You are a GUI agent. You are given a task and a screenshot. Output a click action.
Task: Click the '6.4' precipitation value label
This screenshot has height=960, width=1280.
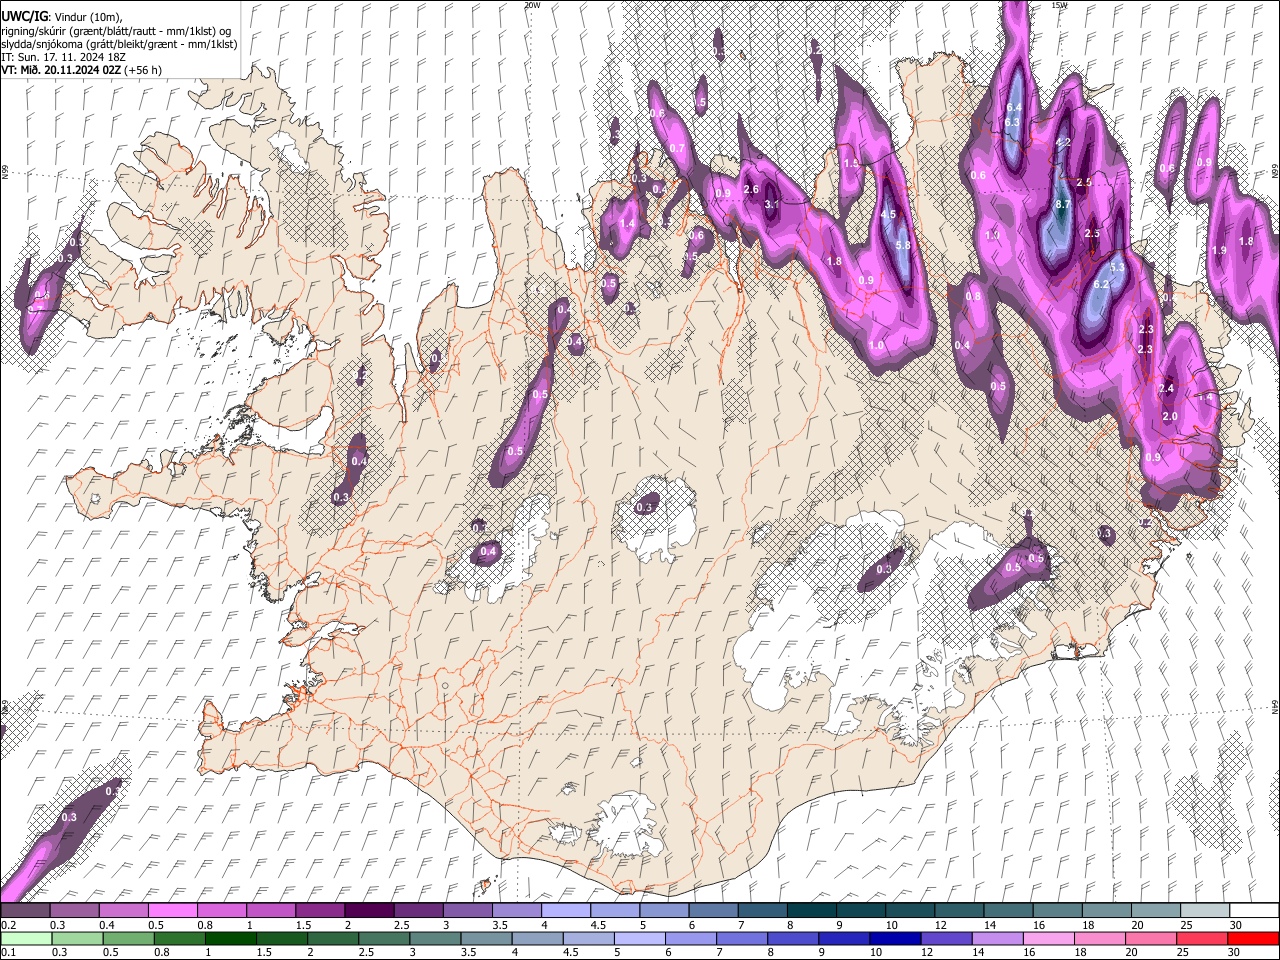1013,107
